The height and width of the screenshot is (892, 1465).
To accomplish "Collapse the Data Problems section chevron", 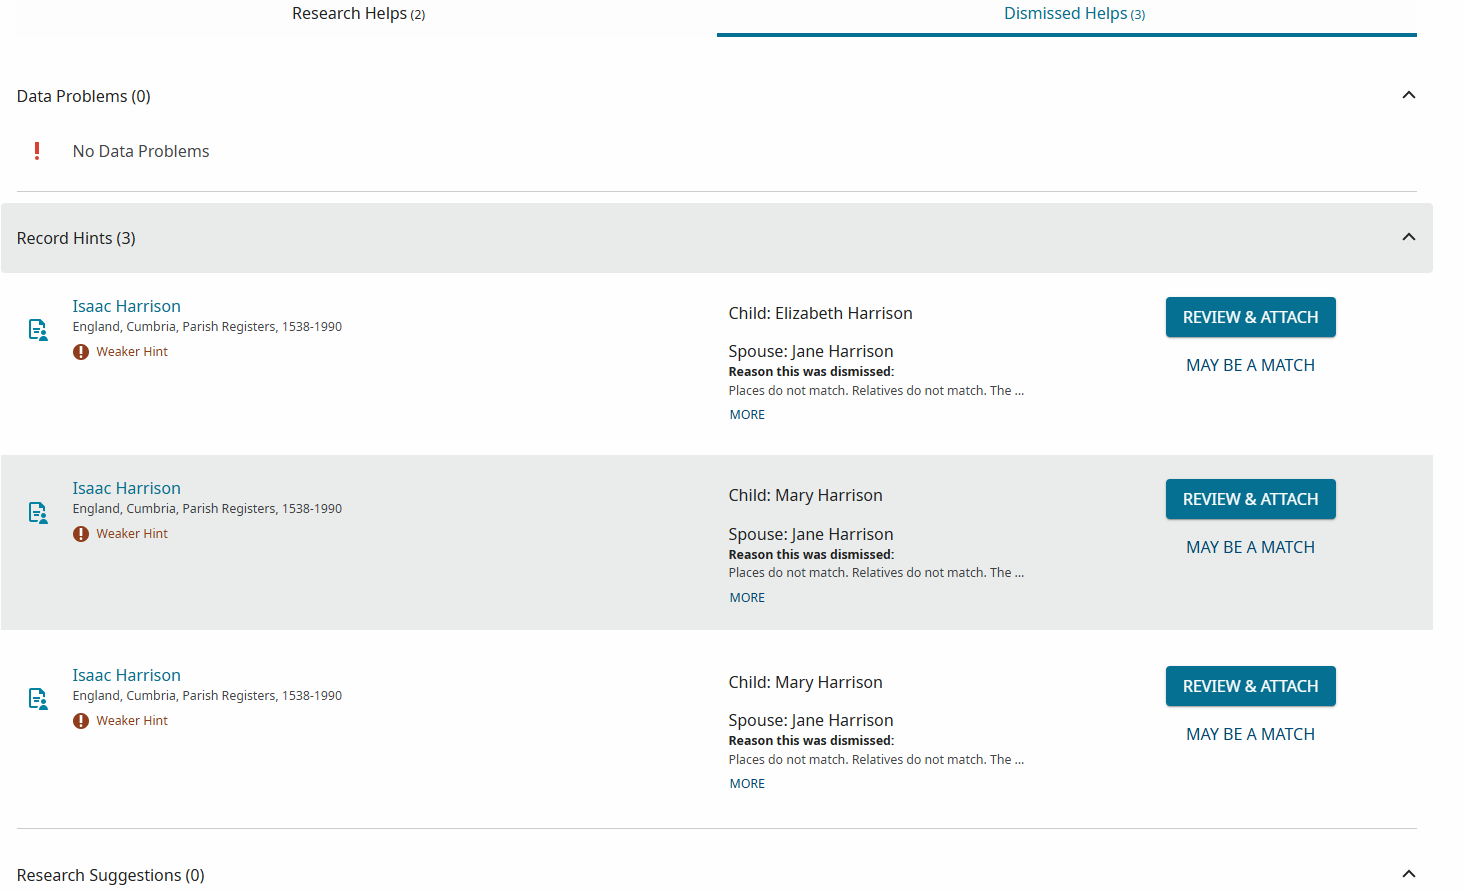I will click(1408, 95).
